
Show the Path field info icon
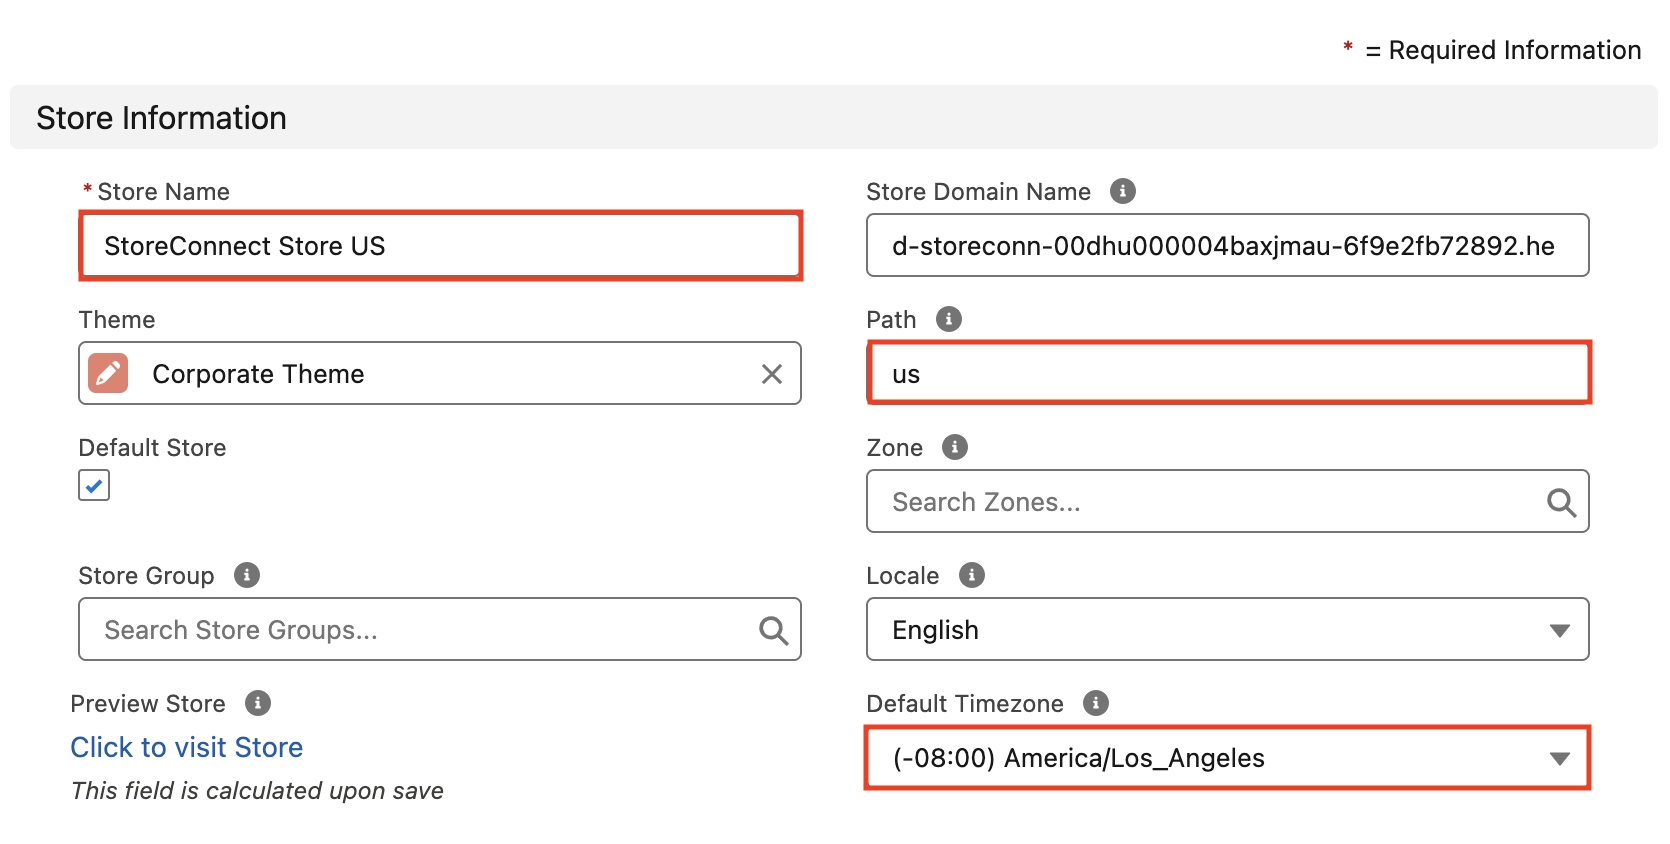(949, 319)
